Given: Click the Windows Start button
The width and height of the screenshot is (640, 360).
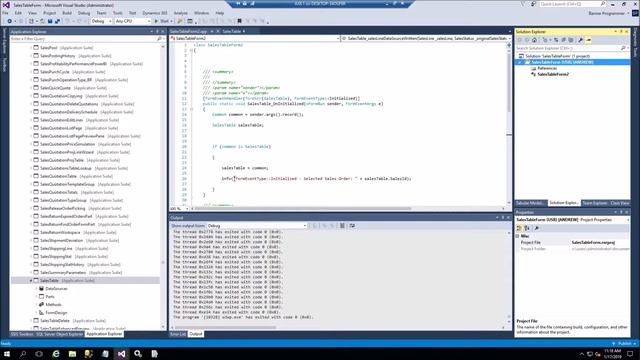Looking at the screenshot, I should click(7, 354).
